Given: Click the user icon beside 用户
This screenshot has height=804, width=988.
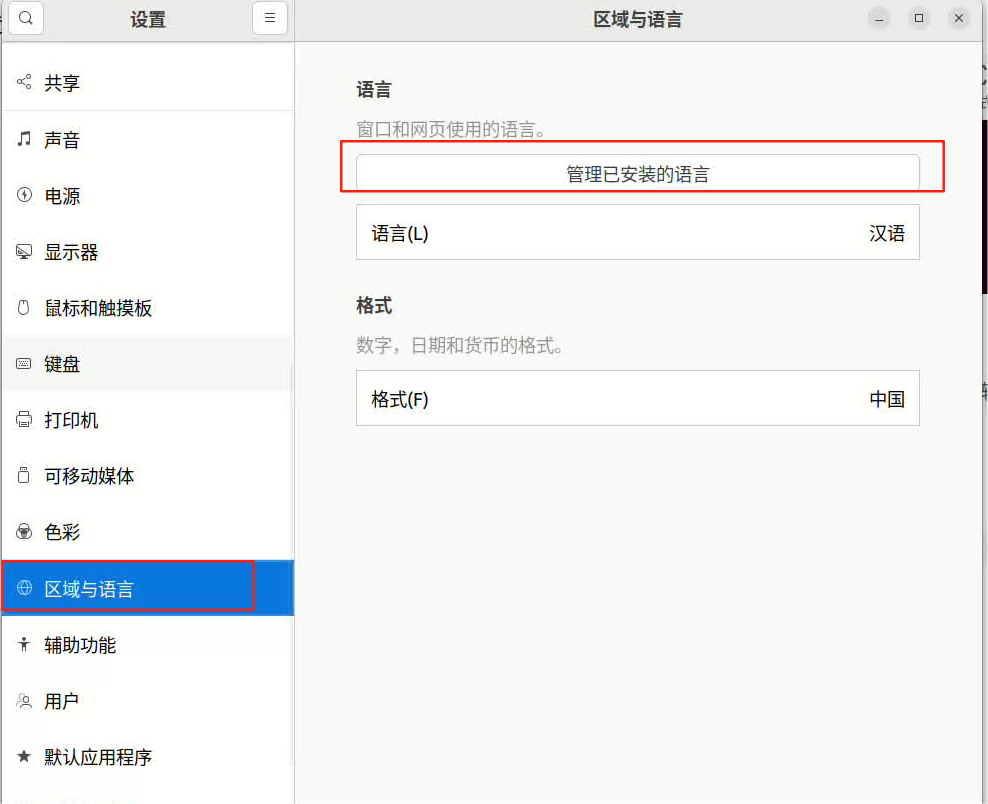Looking at the screenshot, I should (x=24, y=701).
